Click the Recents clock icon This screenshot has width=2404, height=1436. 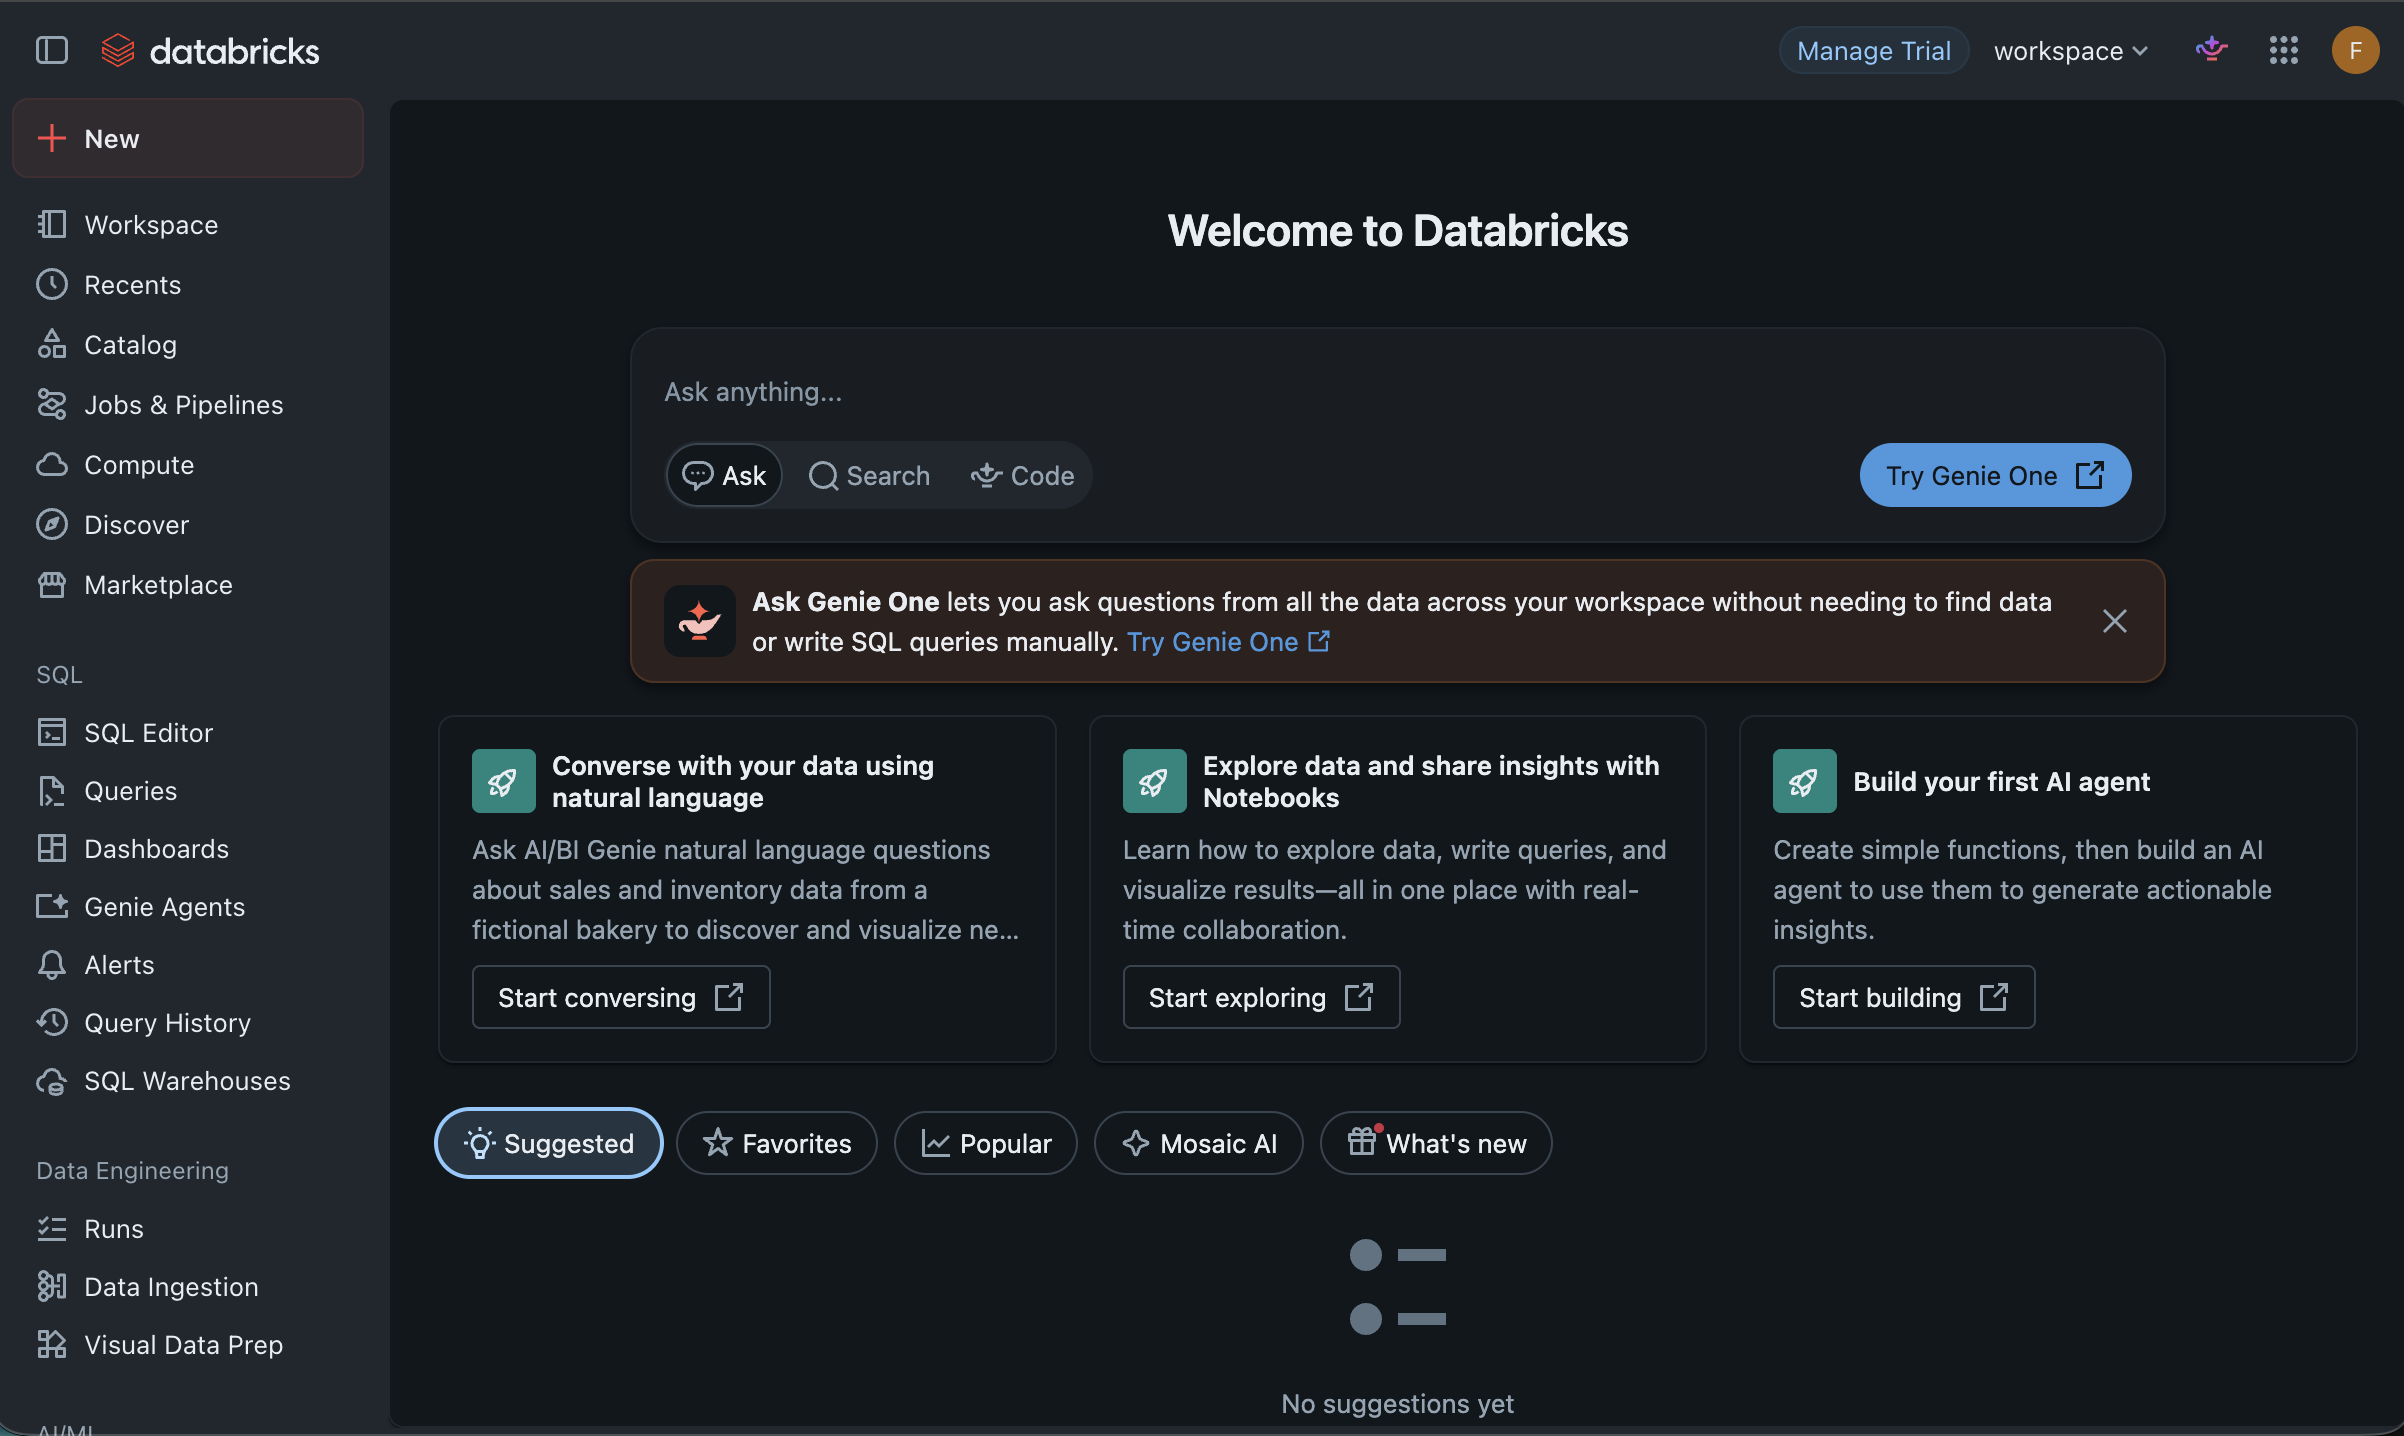point(52,284)
